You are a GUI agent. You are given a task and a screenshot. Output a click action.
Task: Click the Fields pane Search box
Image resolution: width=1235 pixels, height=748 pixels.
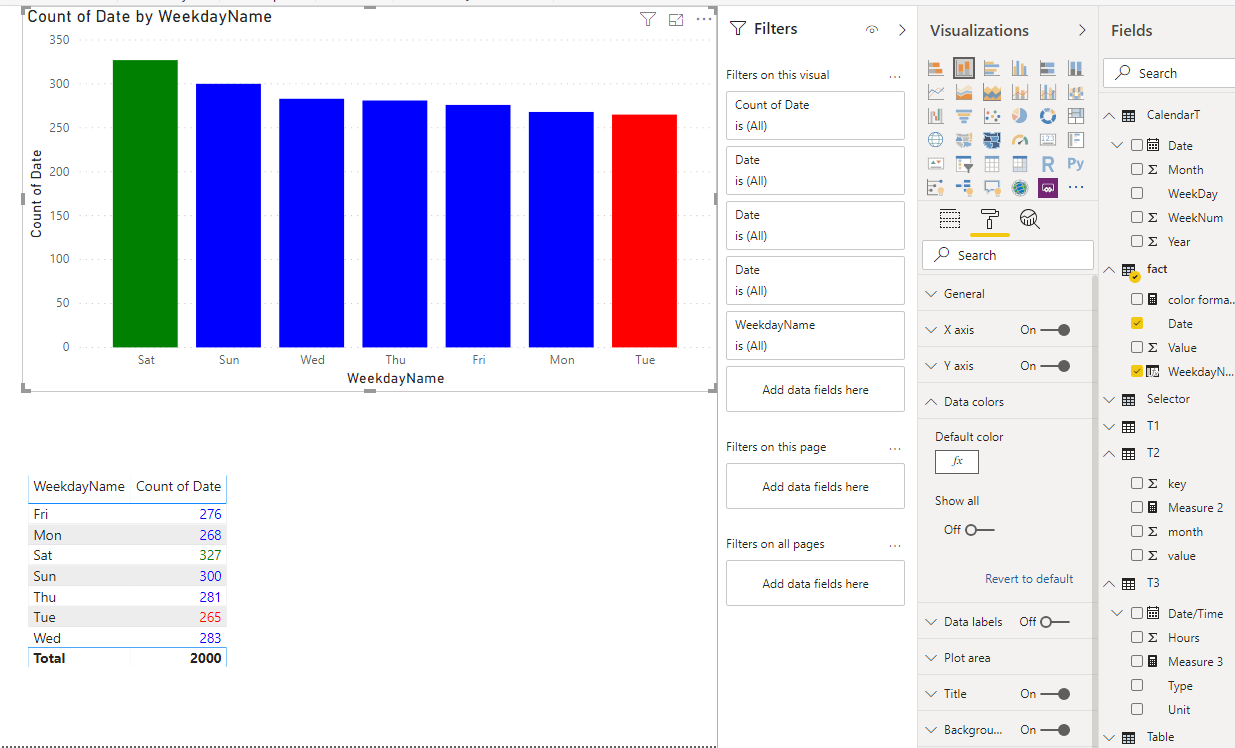click(1167, 72)
